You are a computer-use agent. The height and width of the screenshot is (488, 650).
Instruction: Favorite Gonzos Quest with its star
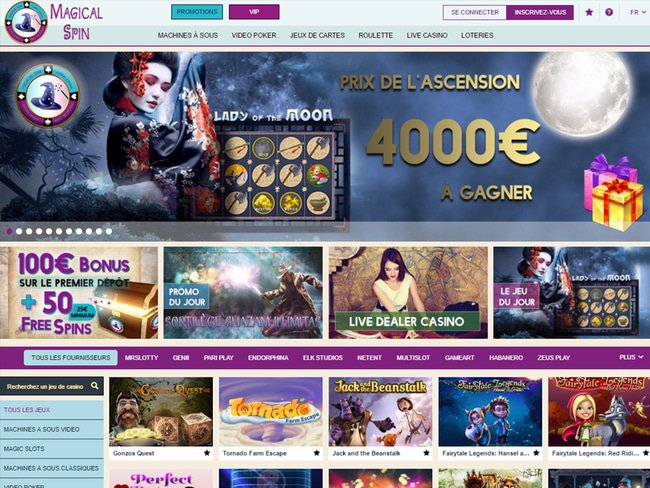pyautogui.click(x=206, y=453)
